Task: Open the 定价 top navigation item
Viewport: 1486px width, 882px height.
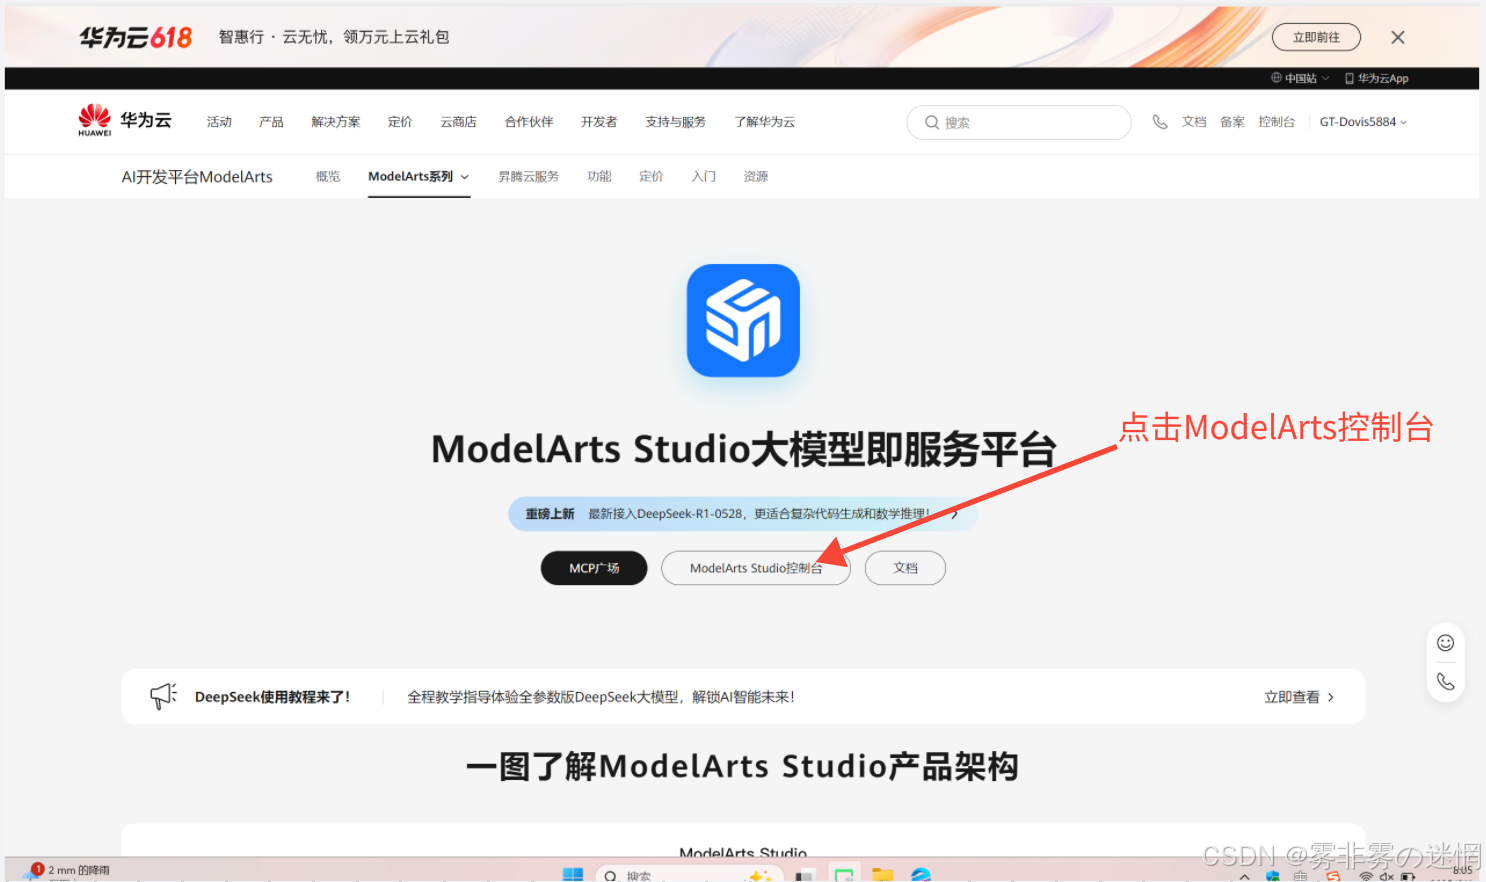Action: pyautogui.click(x=400, y=122)
